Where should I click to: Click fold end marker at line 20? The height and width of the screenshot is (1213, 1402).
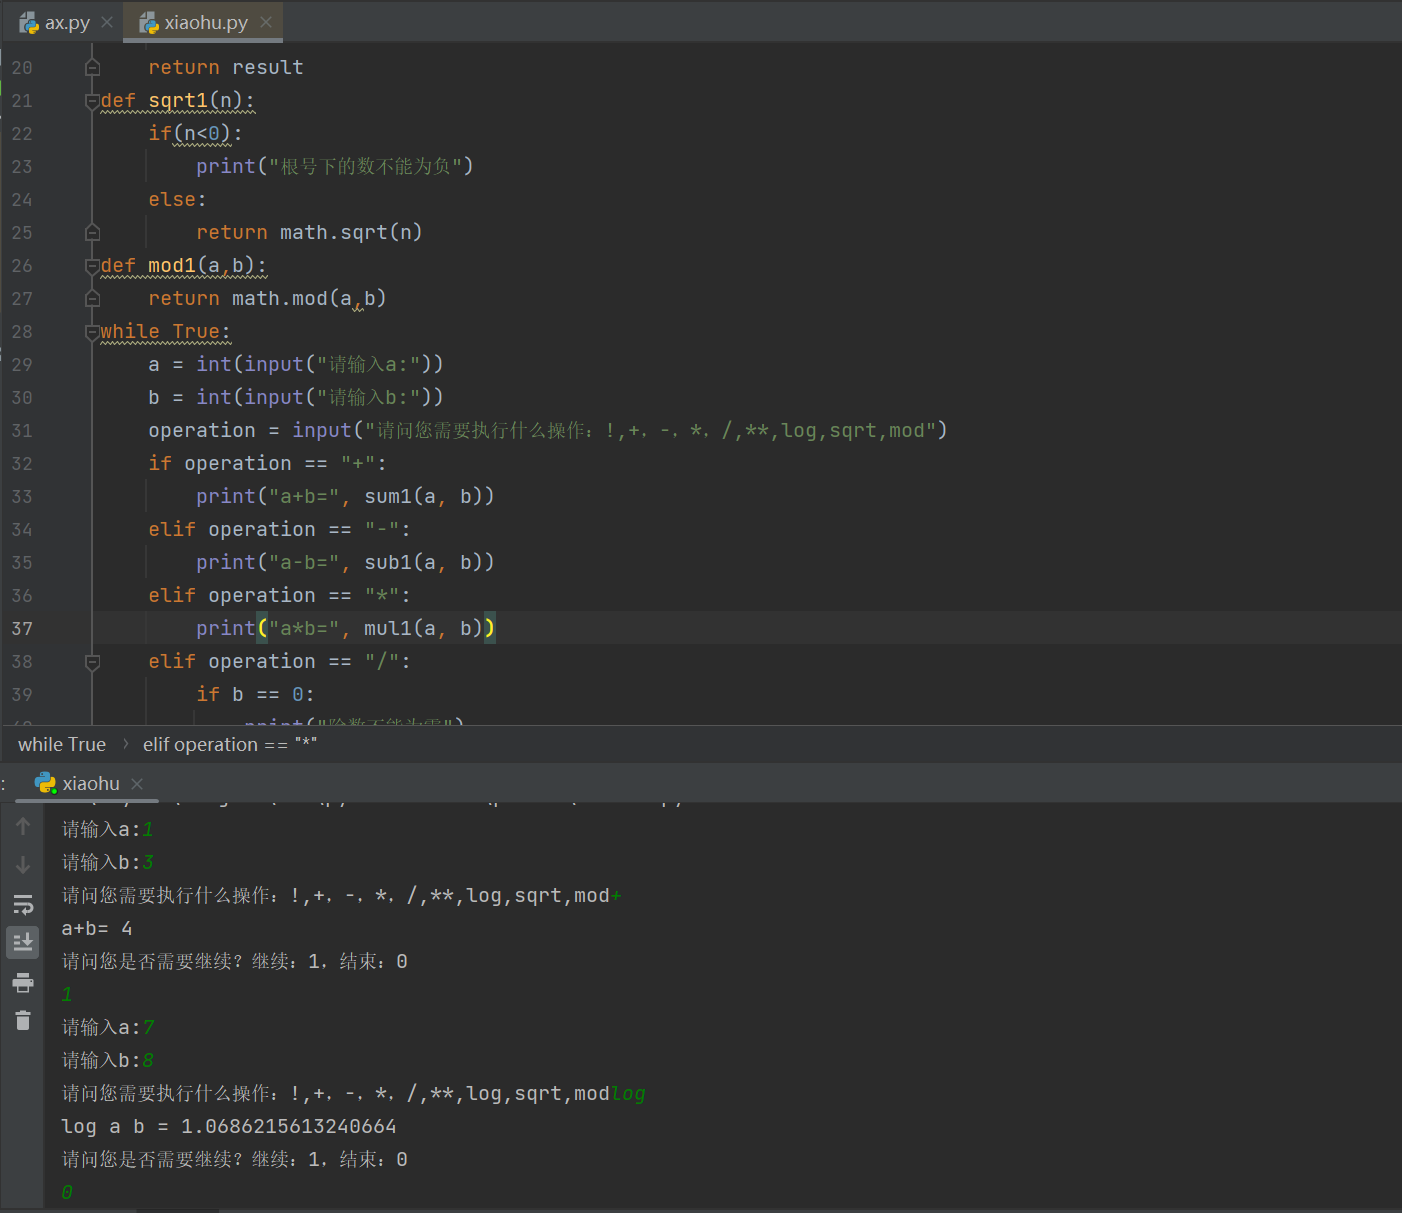click(92, 67)
